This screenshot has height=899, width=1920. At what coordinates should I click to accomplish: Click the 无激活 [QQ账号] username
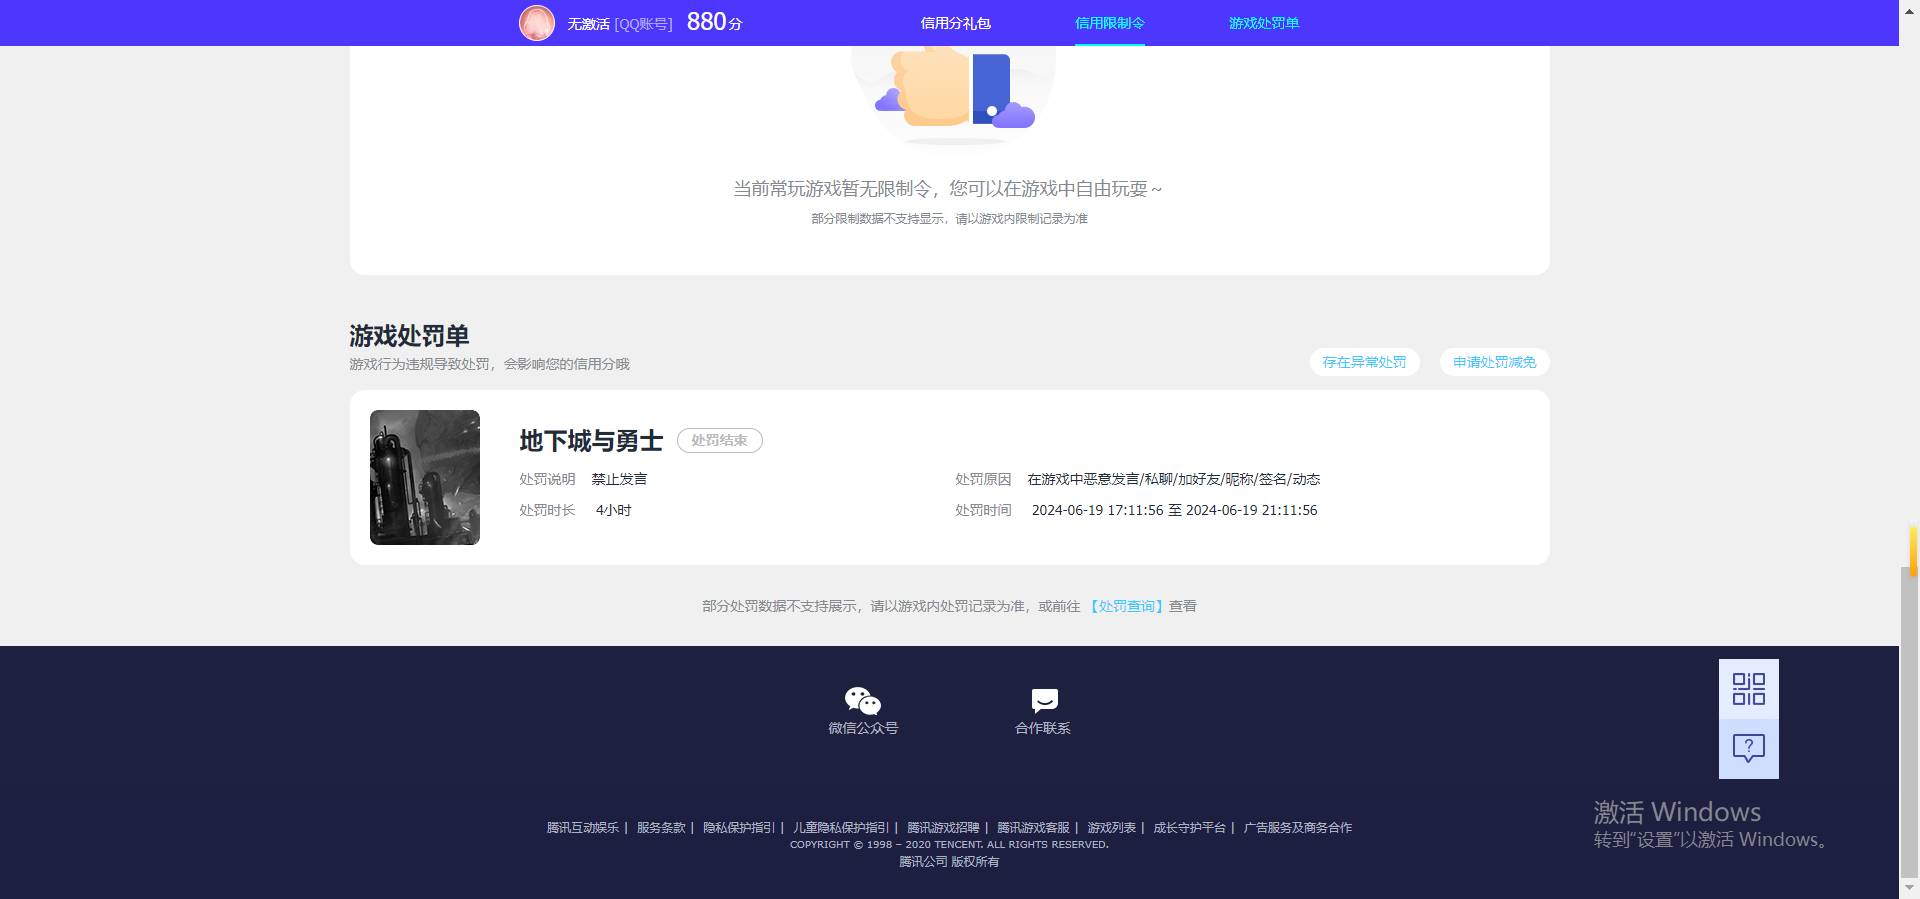619,23
